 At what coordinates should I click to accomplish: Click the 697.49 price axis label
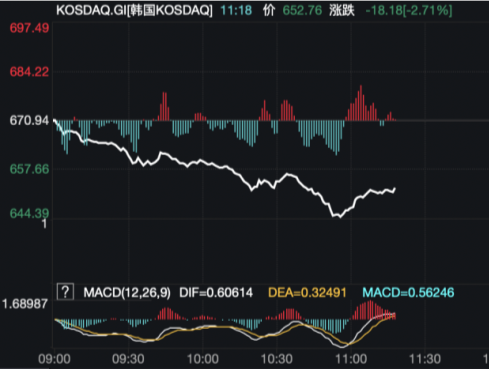pyautogui.click(x=29, y=28)
